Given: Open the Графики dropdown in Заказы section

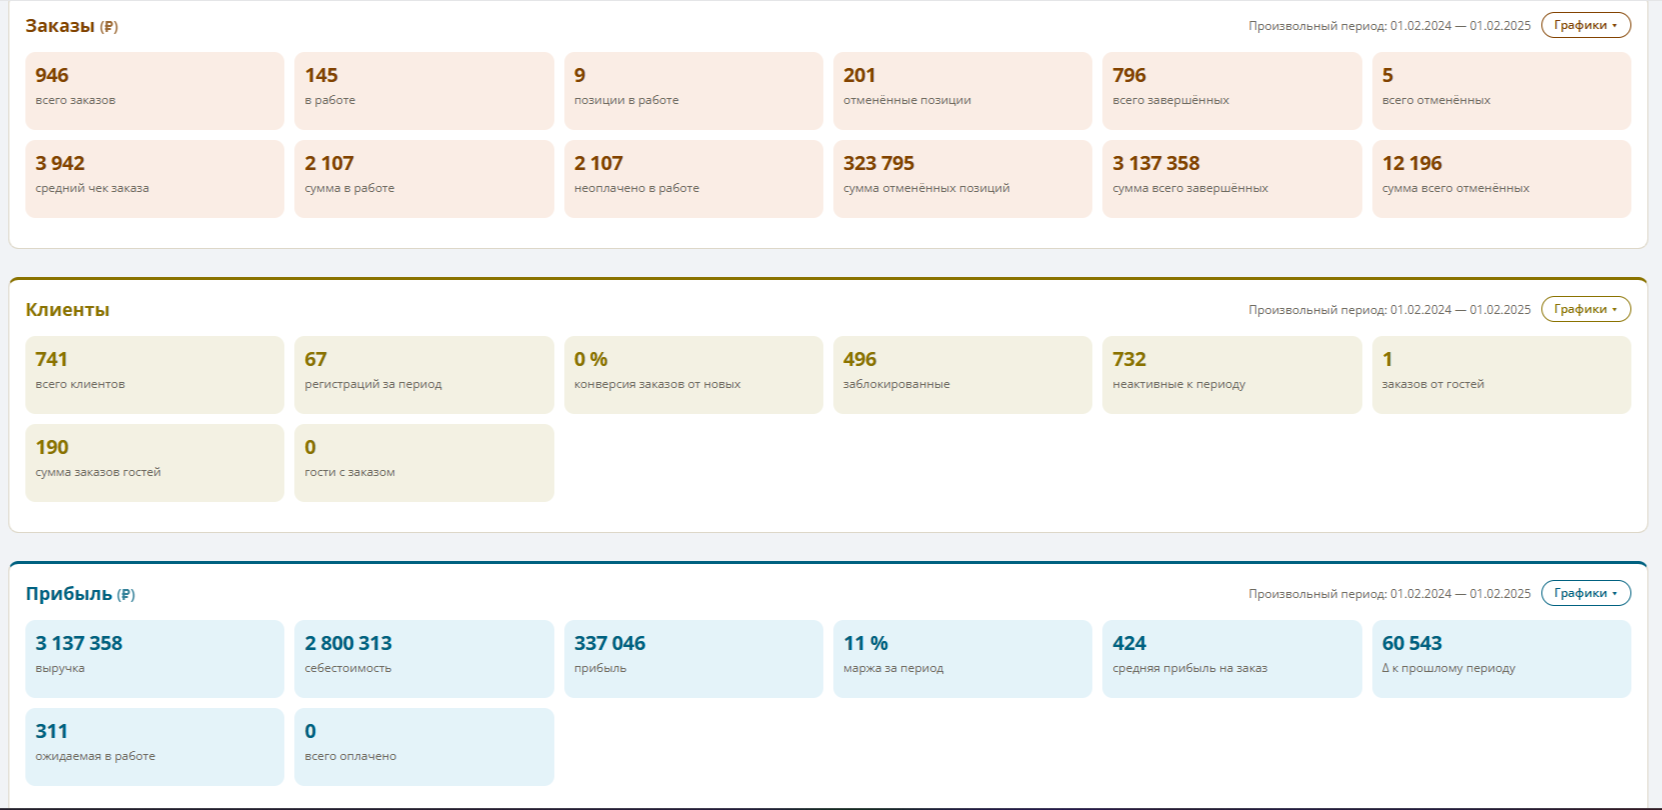Looking at the screenshot, I should pyautogui.click(x=1585, y=25).
